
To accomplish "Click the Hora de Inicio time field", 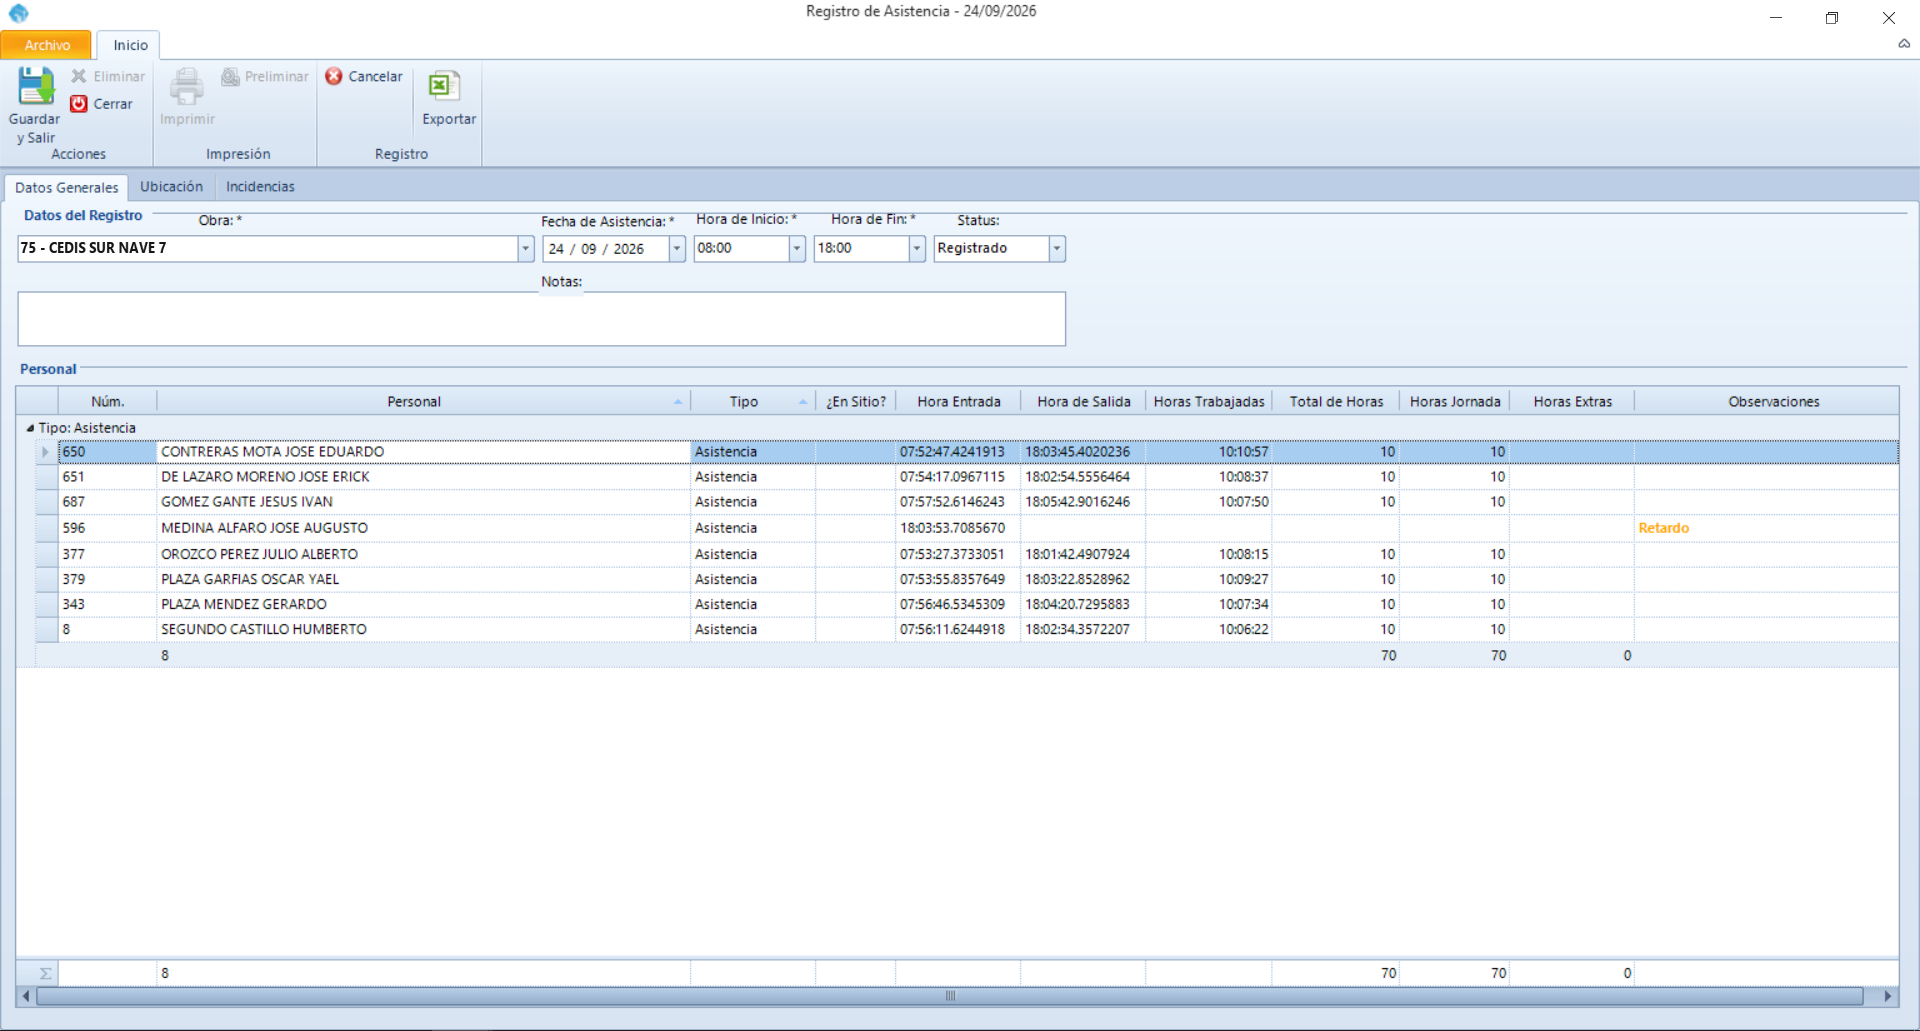I will click(741, 248).
